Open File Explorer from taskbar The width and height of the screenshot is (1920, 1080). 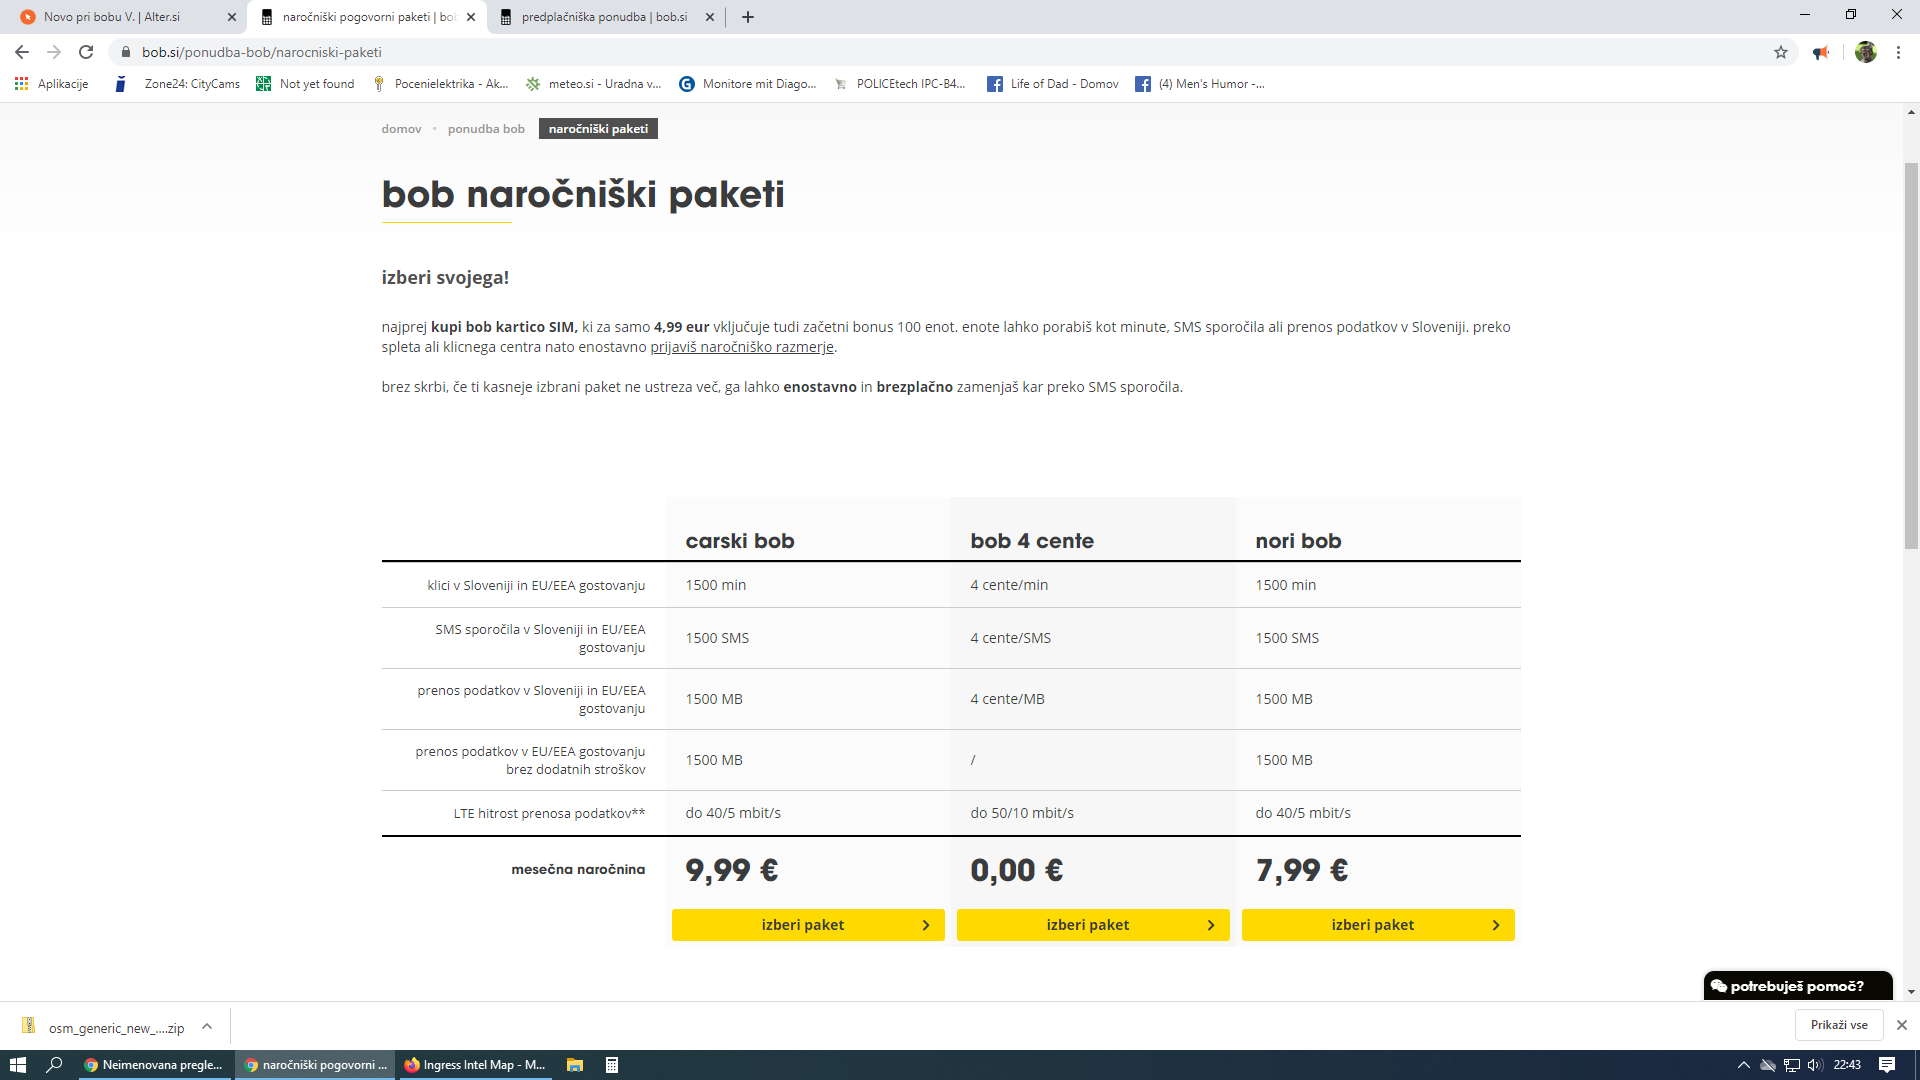click(x=575, y=1065)
